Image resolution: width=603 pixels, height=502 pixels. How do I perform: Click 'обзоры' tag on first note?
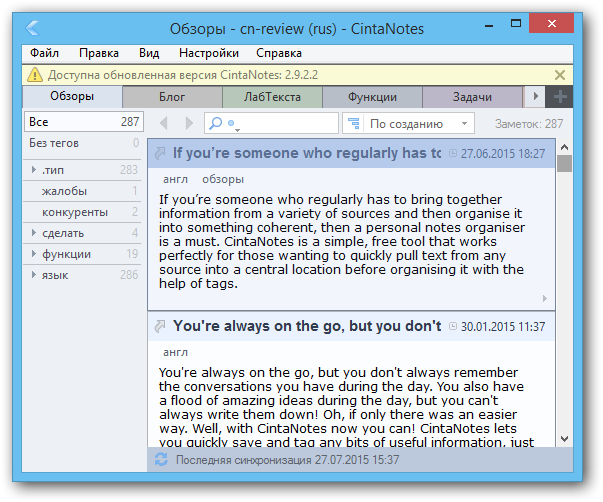click(223, 180)
